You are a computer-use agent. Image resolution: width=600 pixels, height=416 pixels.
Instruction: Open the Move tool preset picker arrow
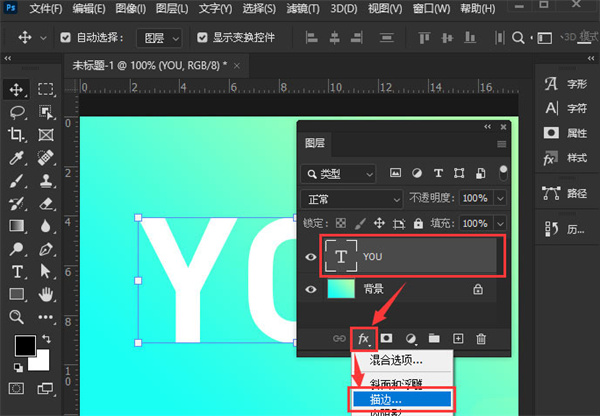(43, 38)
